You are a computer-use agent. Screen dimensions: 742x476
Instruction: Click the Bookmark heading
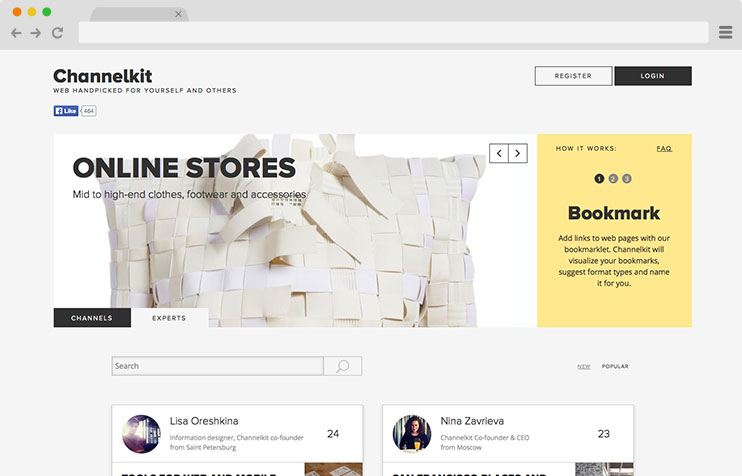tap(614, 213)
